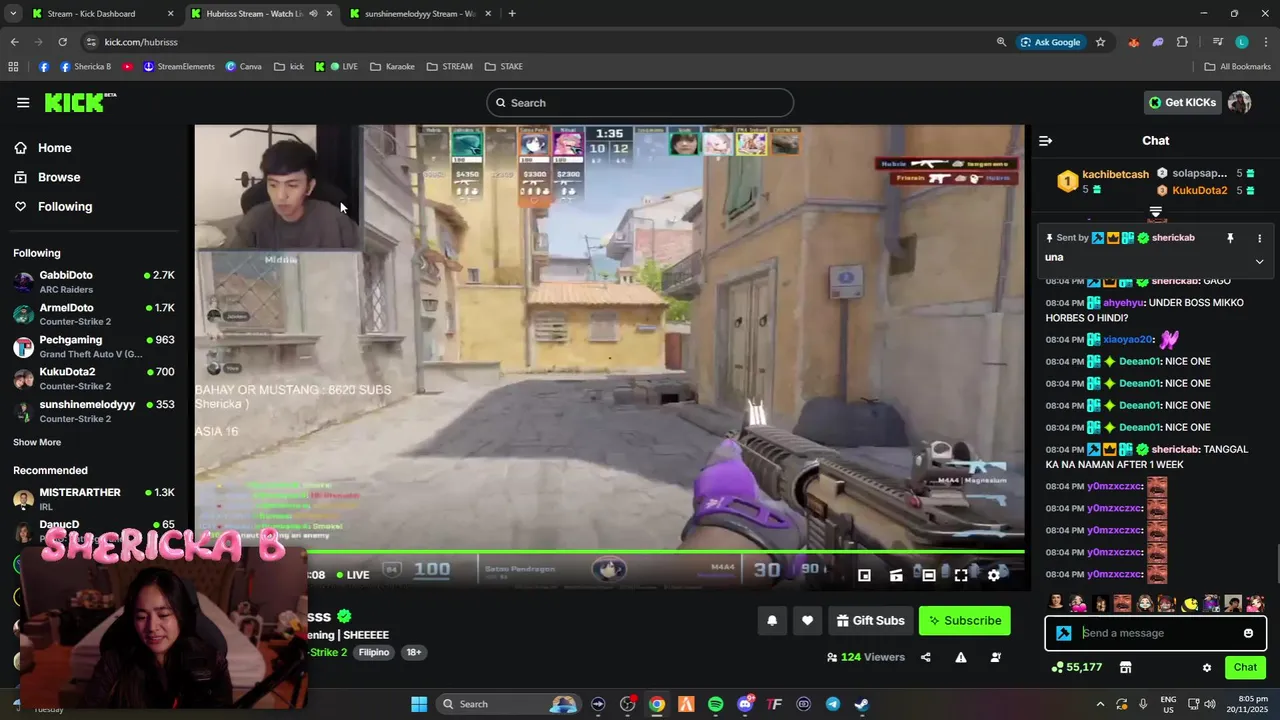
Task: Click the pin icon on the pinned message
Action: click(1230, 238)
